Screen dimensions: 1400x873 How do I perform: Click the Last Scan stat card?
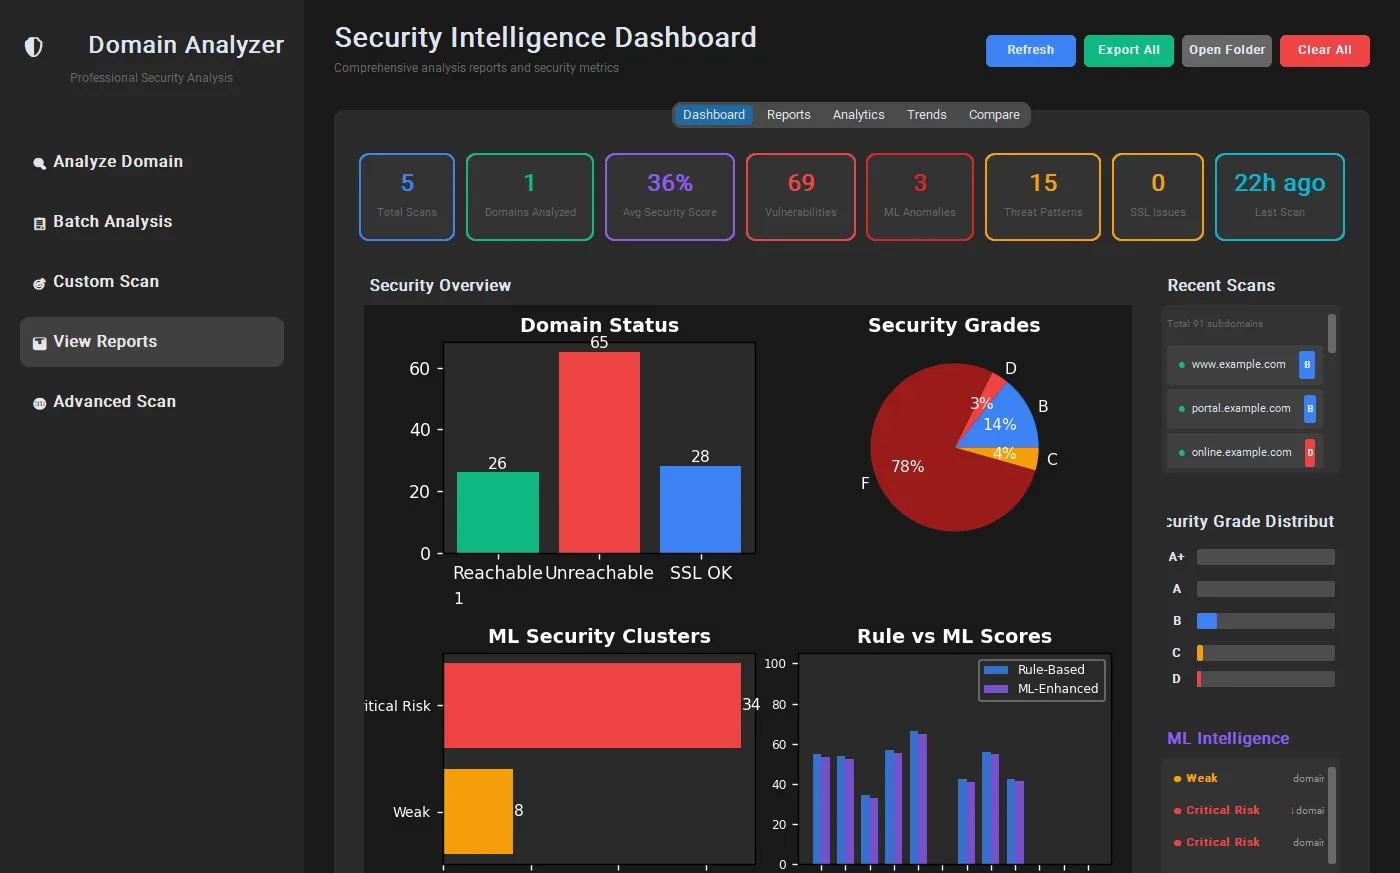click(1280, 197)
